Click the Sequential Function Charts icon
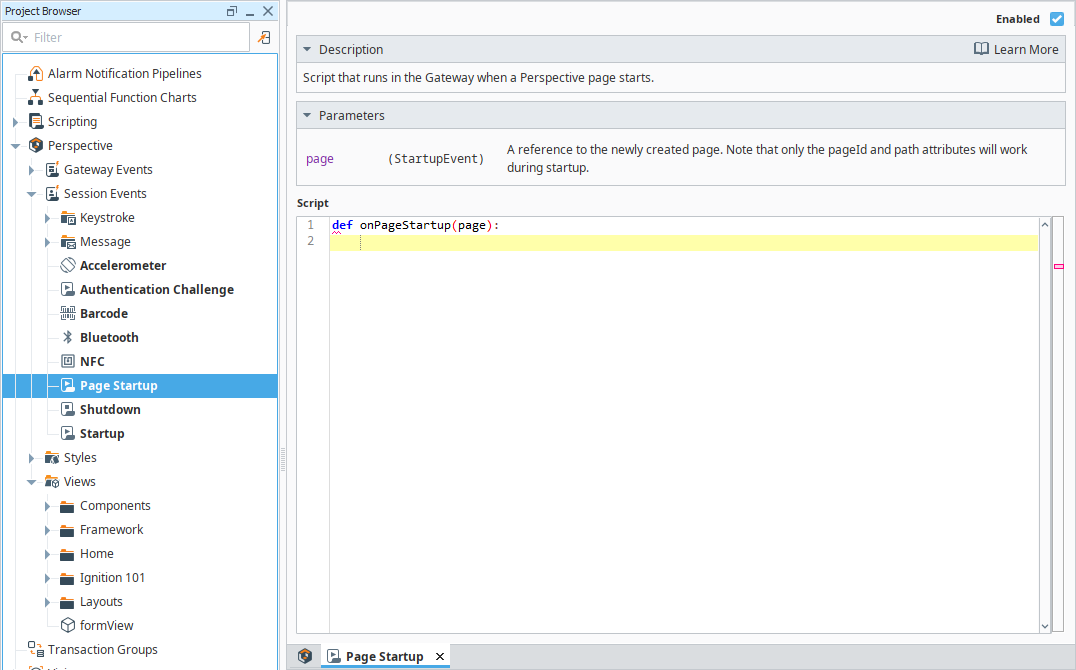 coord(36,97)
